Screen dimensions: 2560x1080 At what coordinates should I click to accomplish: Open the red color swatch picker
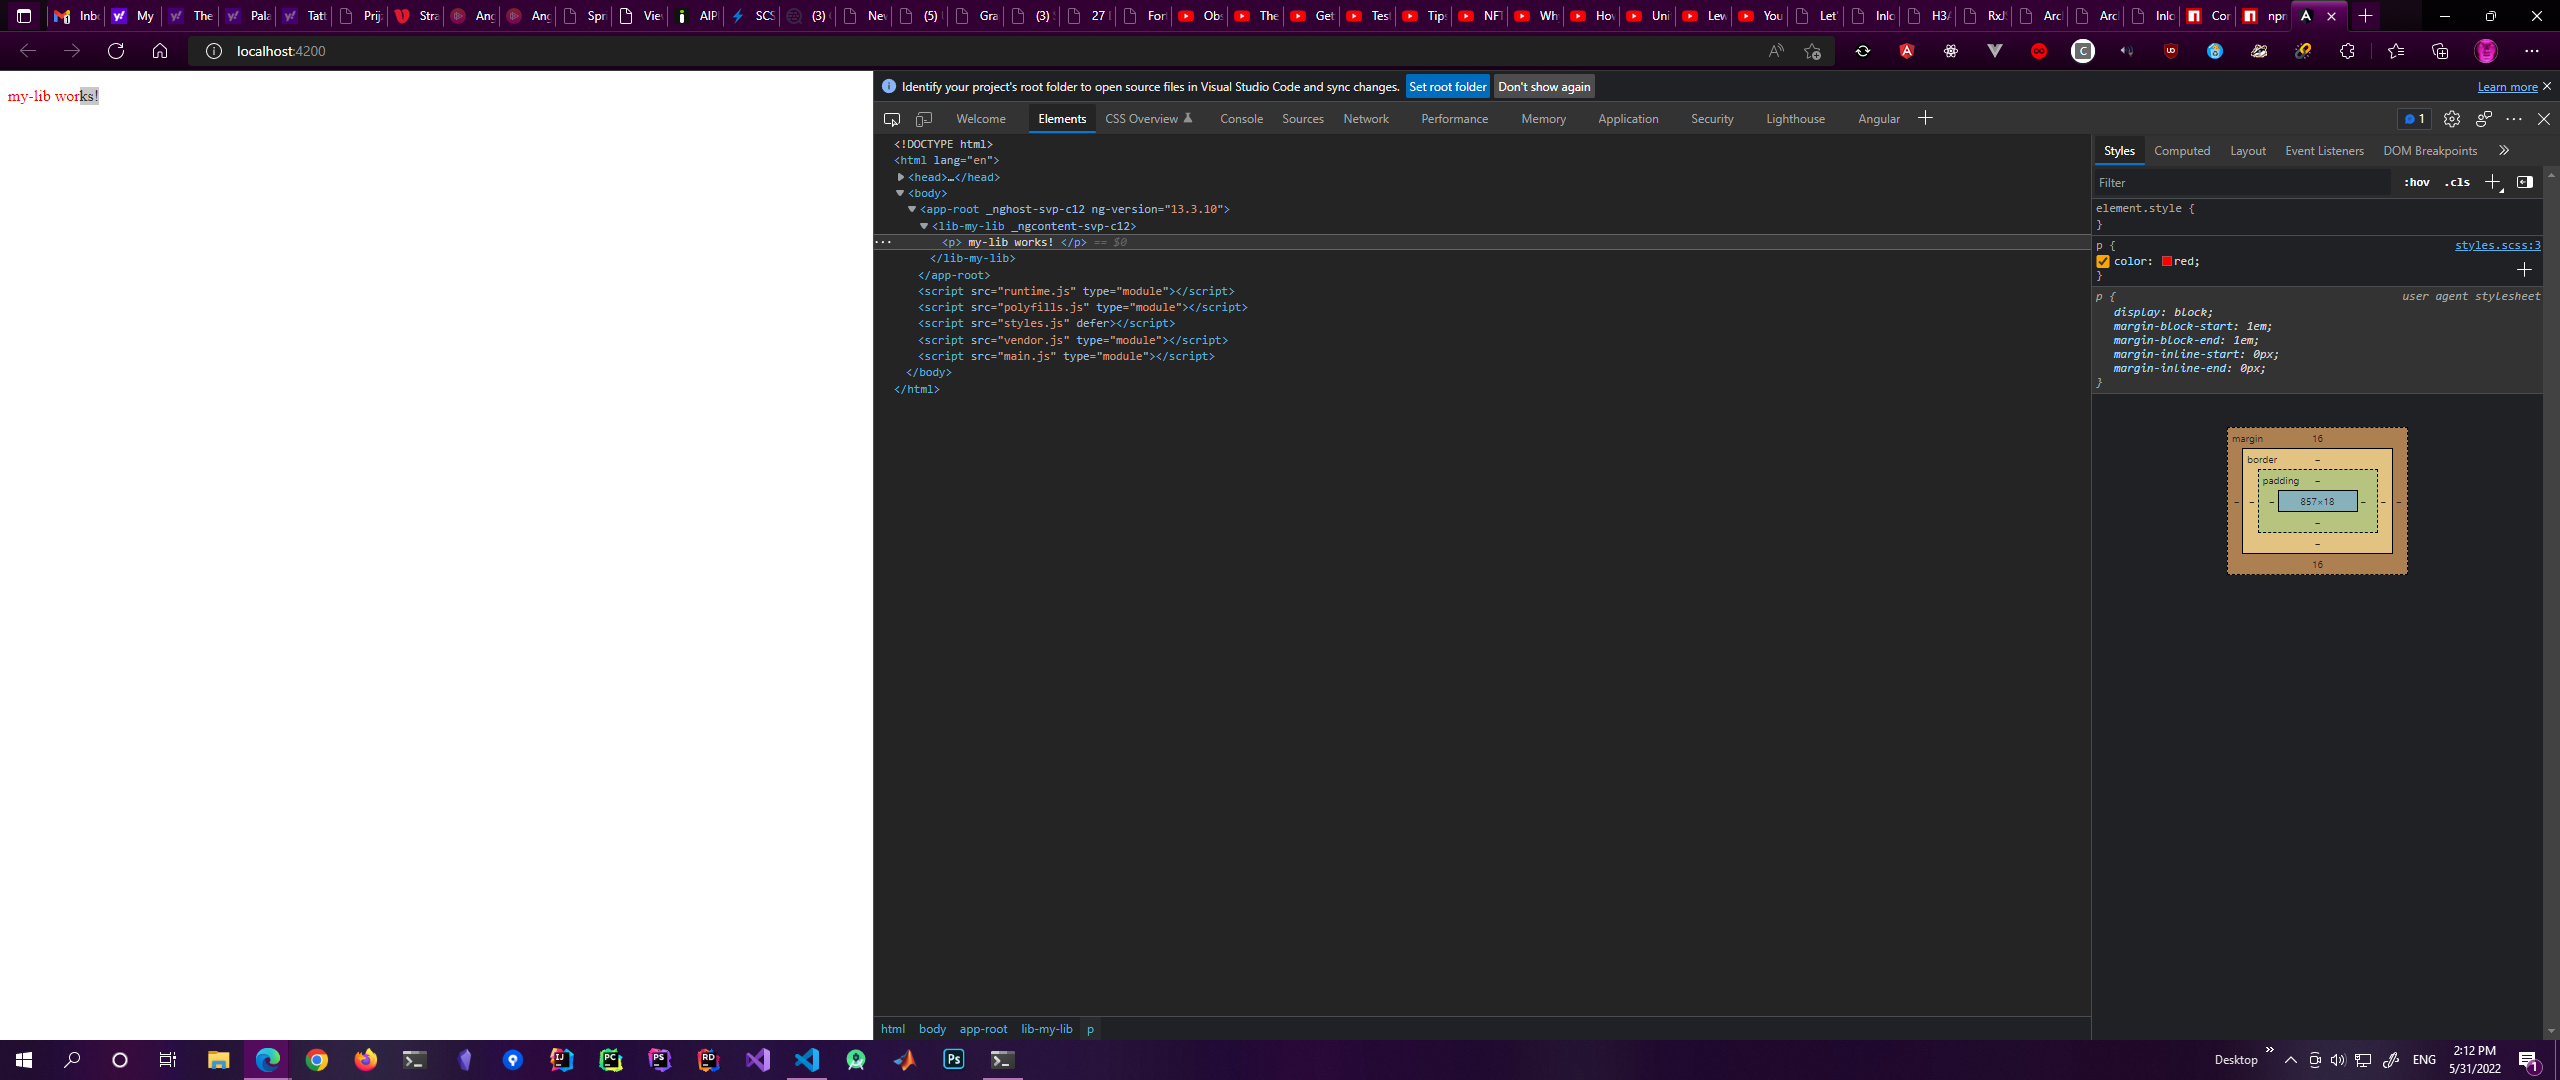coord(2166,261)
